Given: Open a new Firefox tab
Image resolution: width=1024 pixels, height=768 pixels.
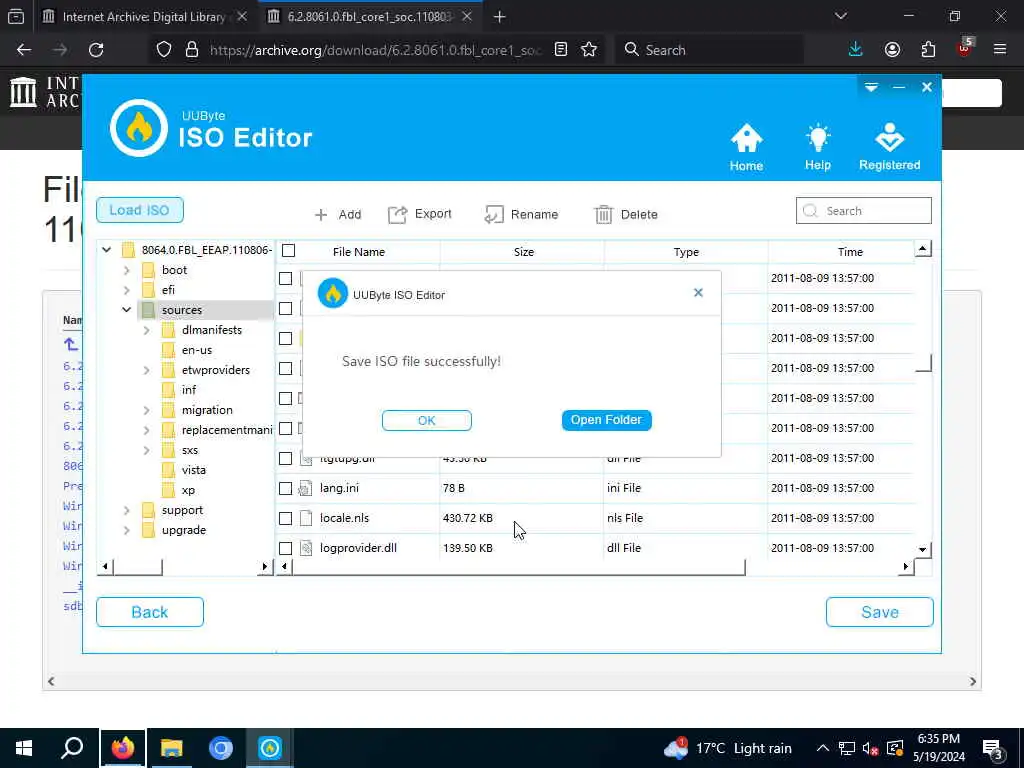Looking at the screenshot, I should point(500,17).
